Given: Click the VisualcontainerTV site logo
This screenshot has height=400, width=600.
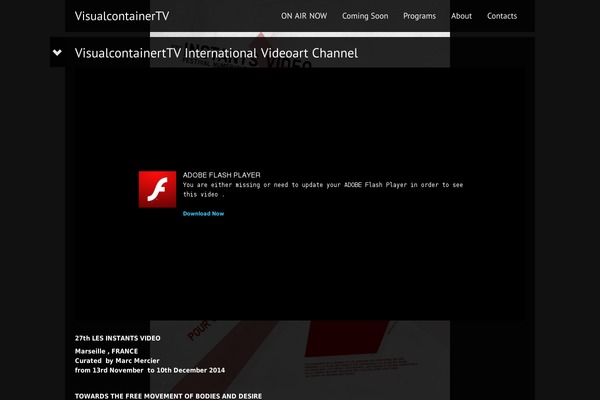Looking at the screenshot, I should (122, 16).
